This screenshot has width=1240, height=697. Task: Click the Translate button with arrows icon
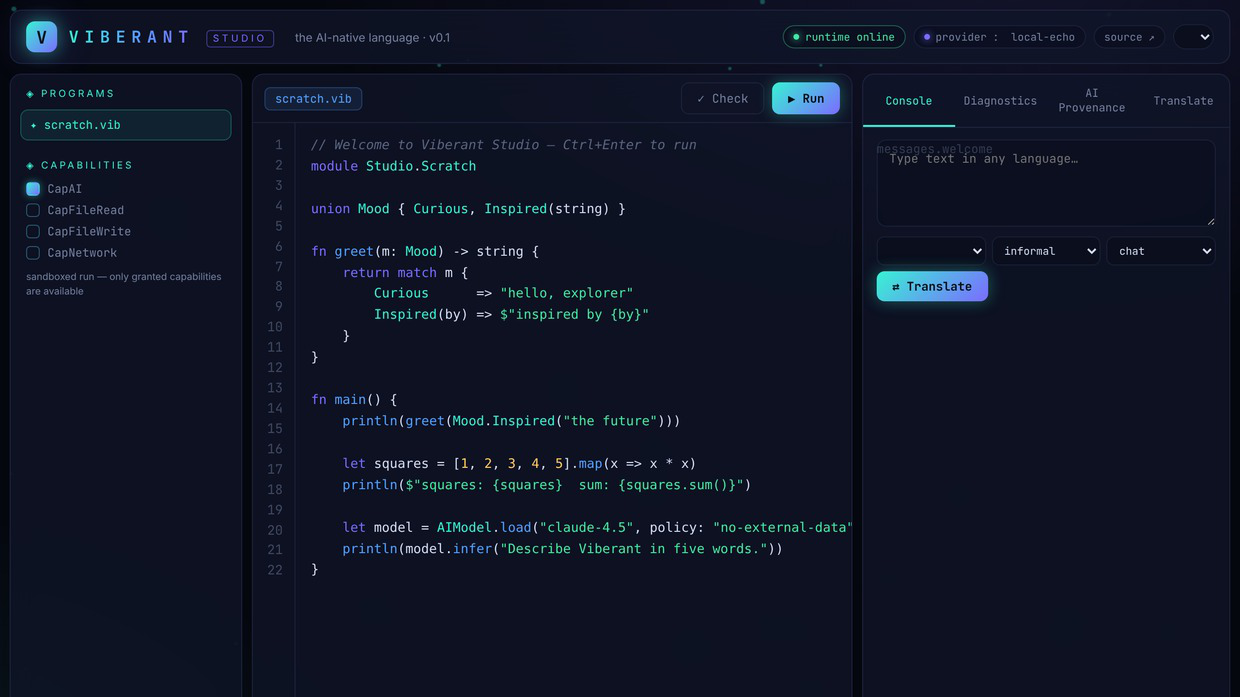(x=932, y=286)
